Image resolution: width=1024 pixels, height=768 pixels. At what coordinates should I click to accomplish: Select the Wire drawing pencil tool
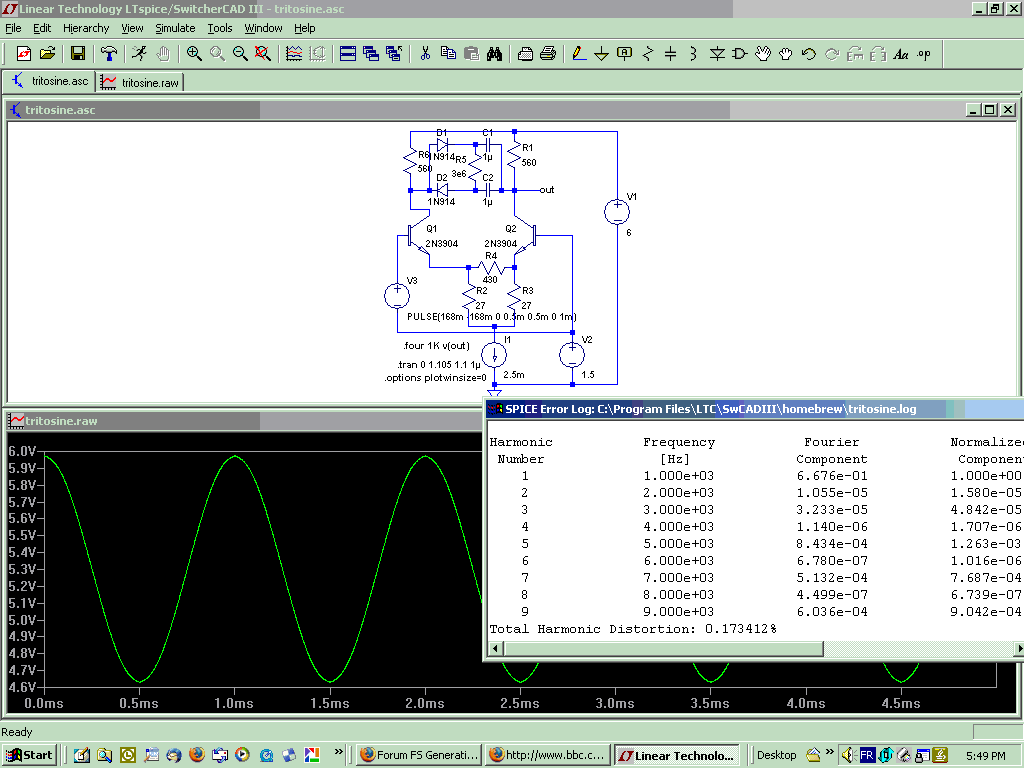pyautogui.click(x=578, y=54)
